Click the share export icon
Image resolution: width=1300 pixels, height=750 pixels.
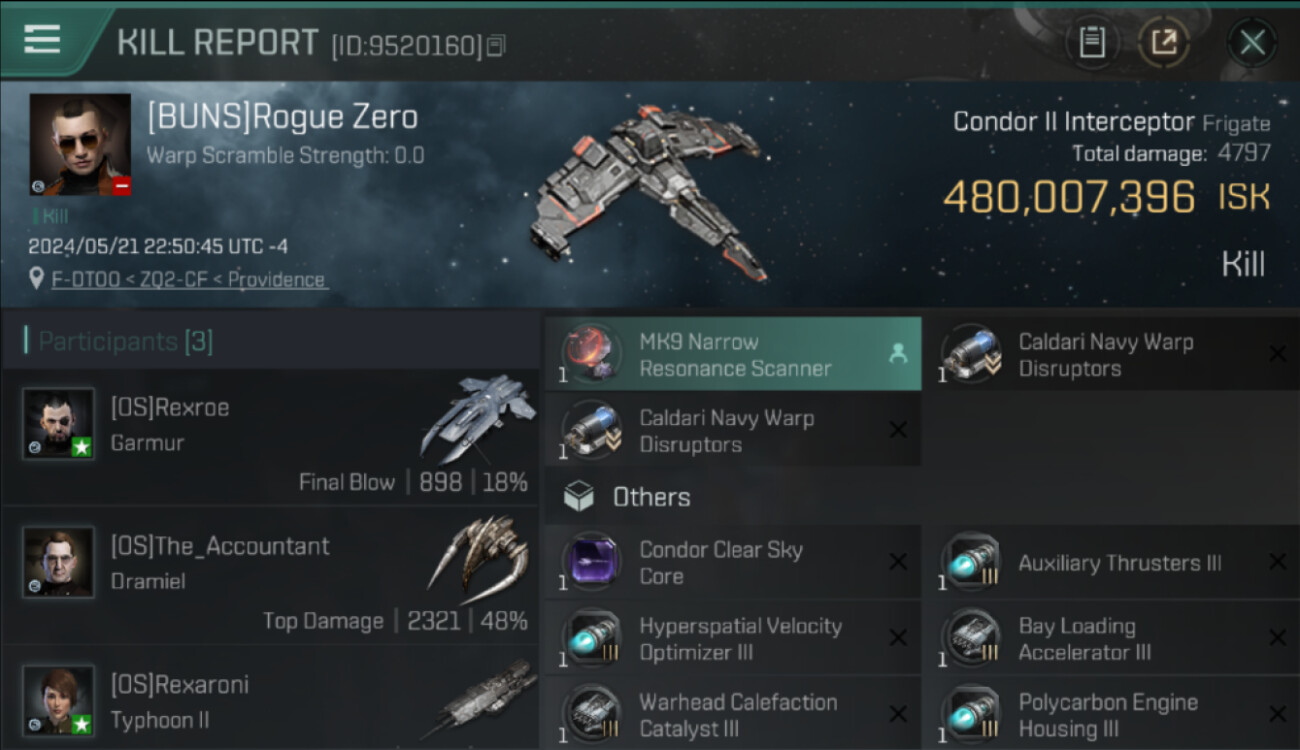coord(1164,43)
